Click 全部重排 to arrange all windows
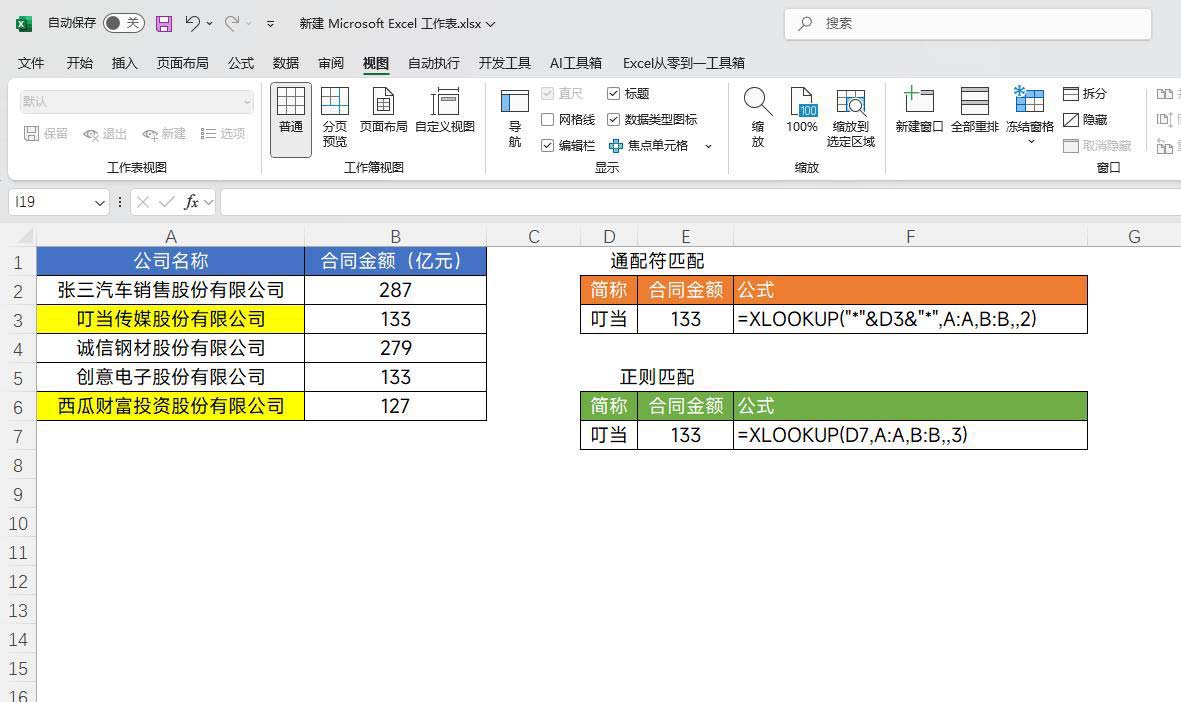This screenshot has height=702, width=1181. [x=974, y=112]
